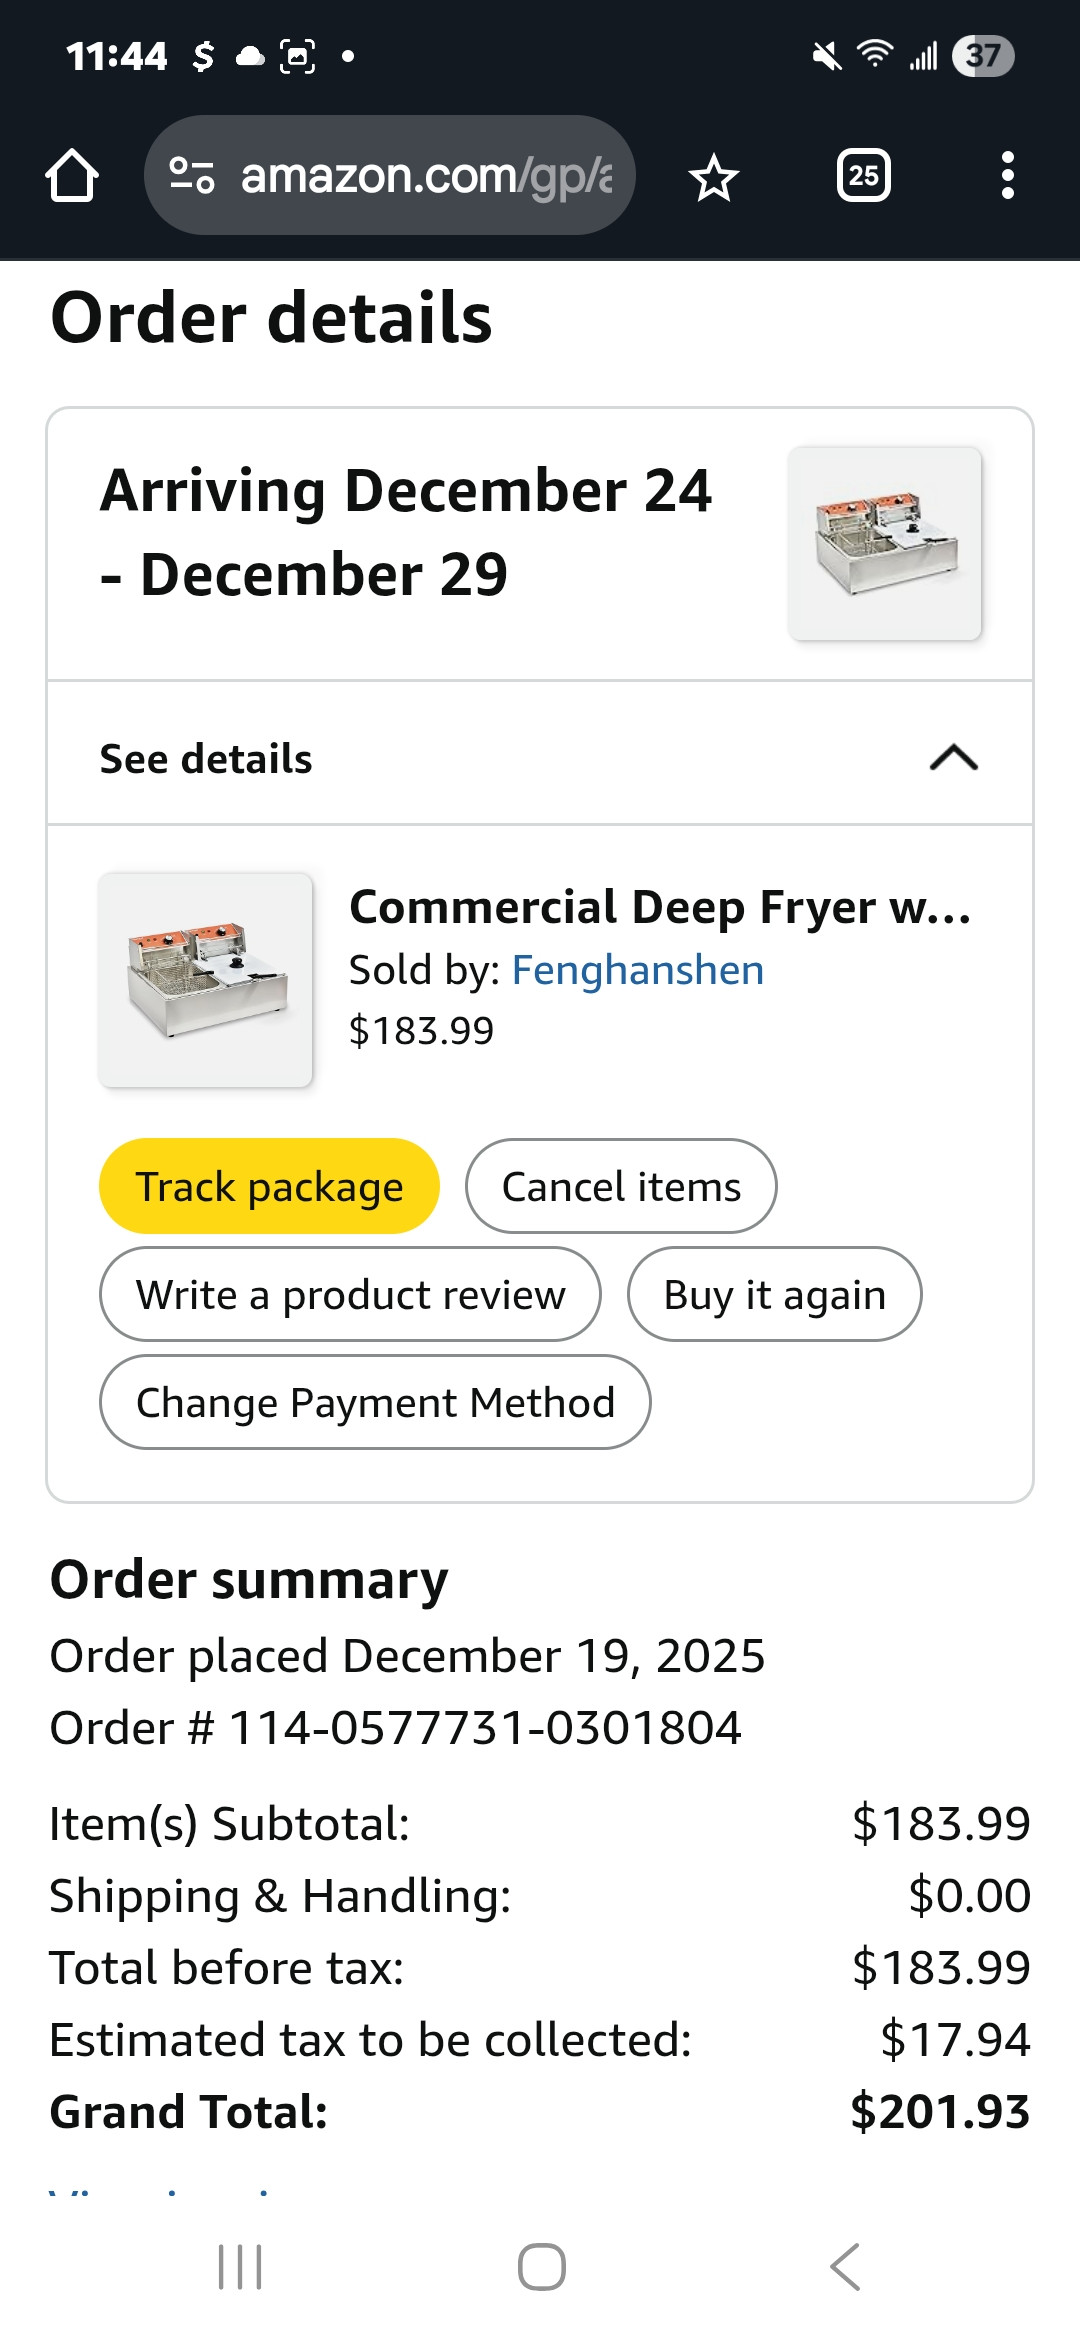Tap the See details chevron arrow
Screen dimensions: 1080x2340
click(953, 758)
